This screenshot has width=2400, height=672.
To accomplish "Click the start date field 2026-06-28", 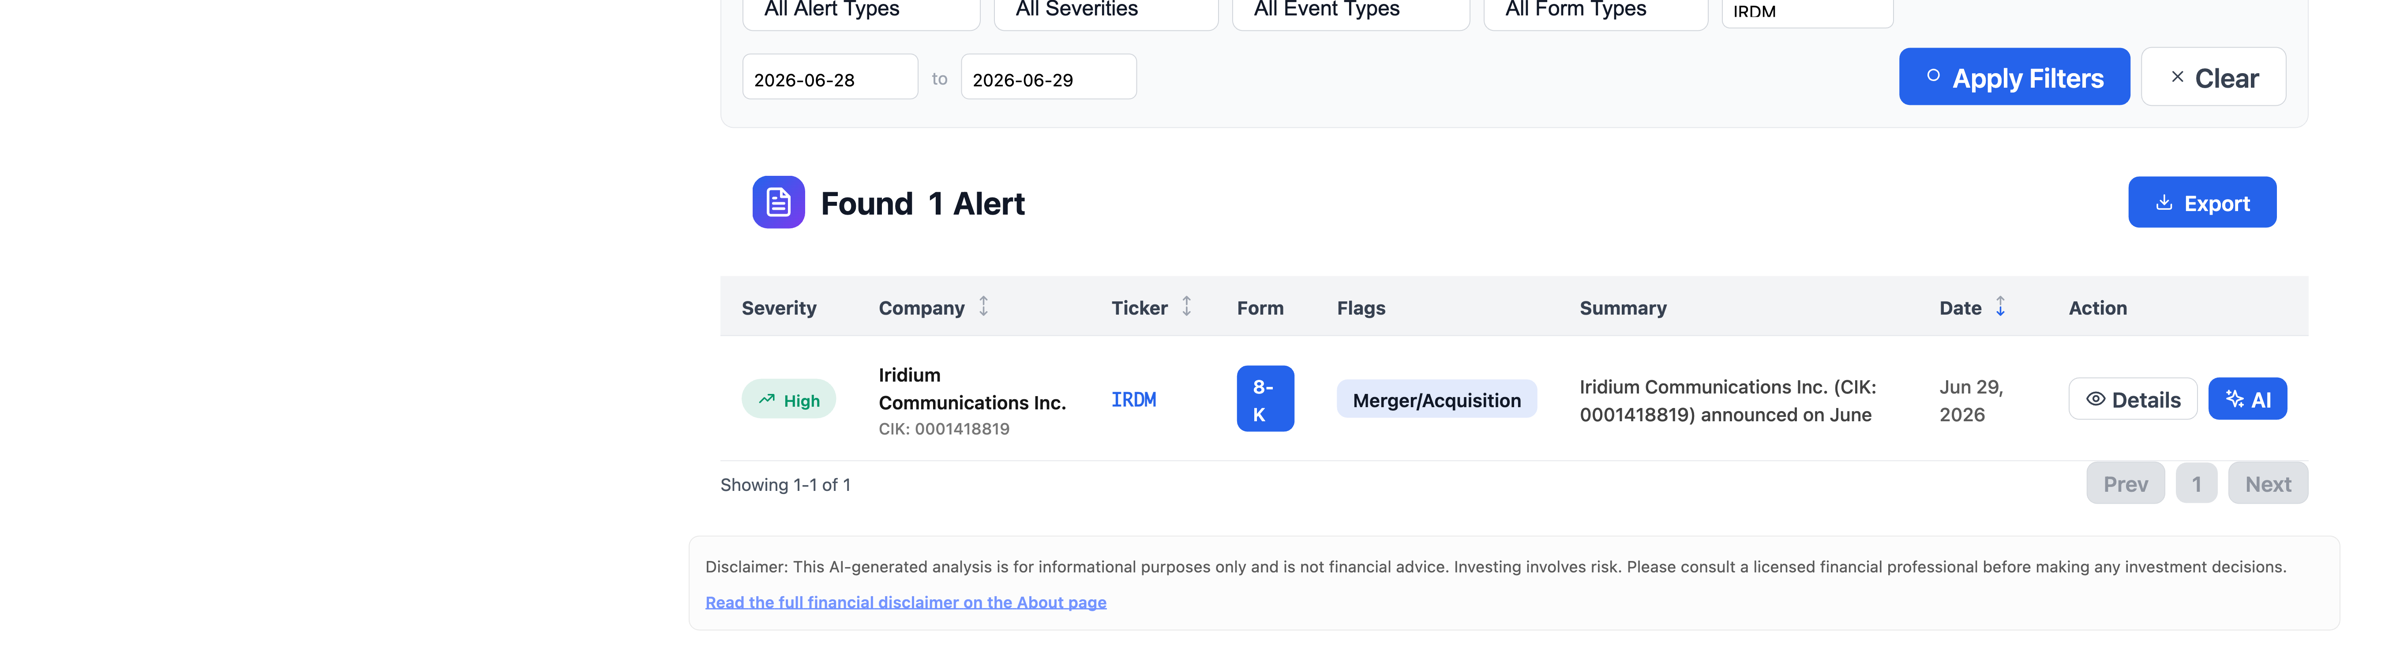I will tap(830, 77).
